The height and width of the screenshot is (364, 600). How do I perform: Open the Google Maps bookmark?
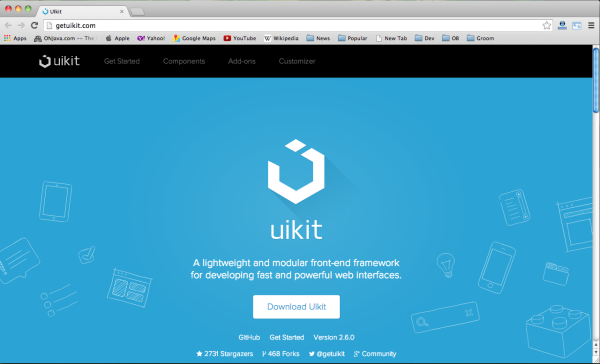click(x=194, y=38)
